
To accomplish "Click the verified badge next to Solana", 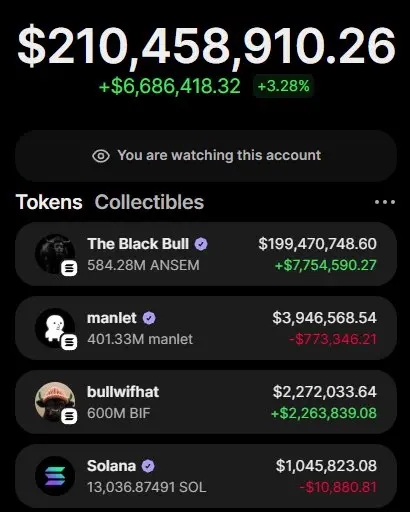I will 148,466.
